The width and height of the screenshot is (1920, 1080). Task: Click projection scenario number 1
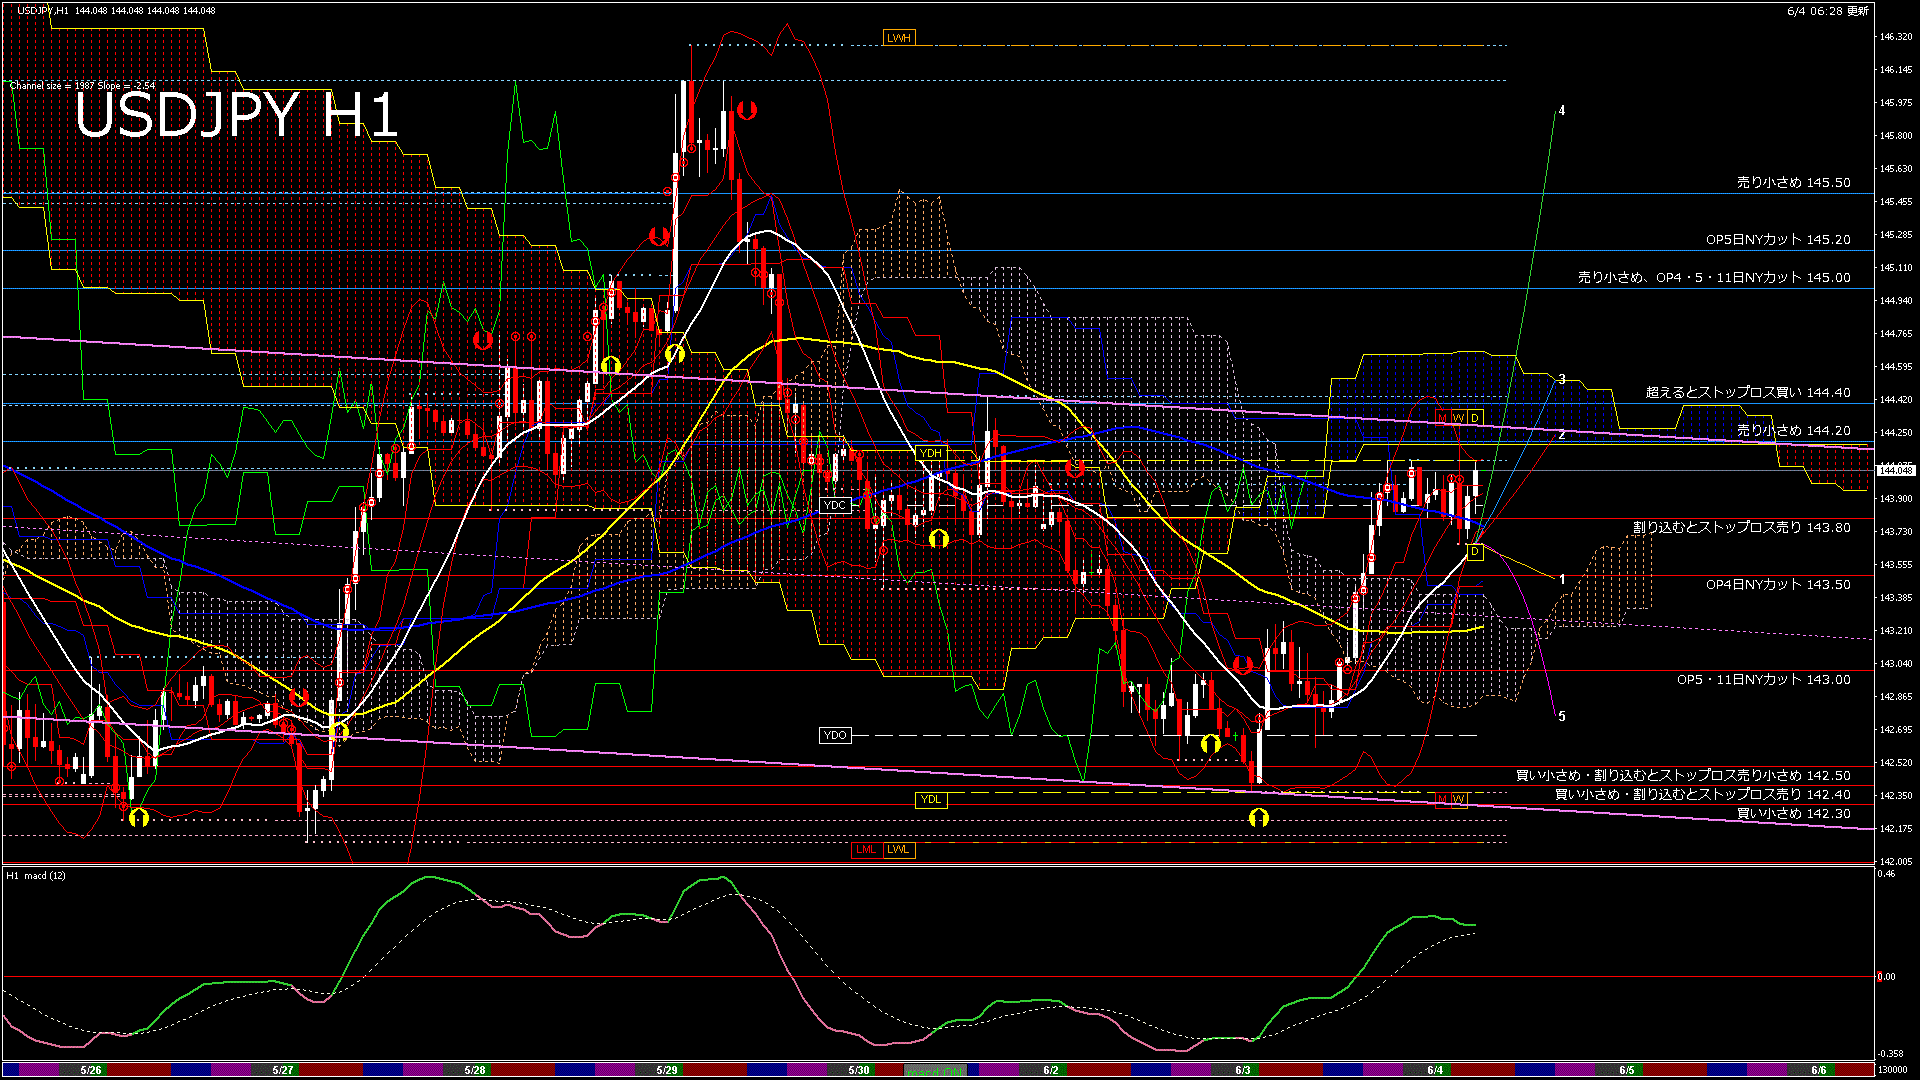point(1562,580)
